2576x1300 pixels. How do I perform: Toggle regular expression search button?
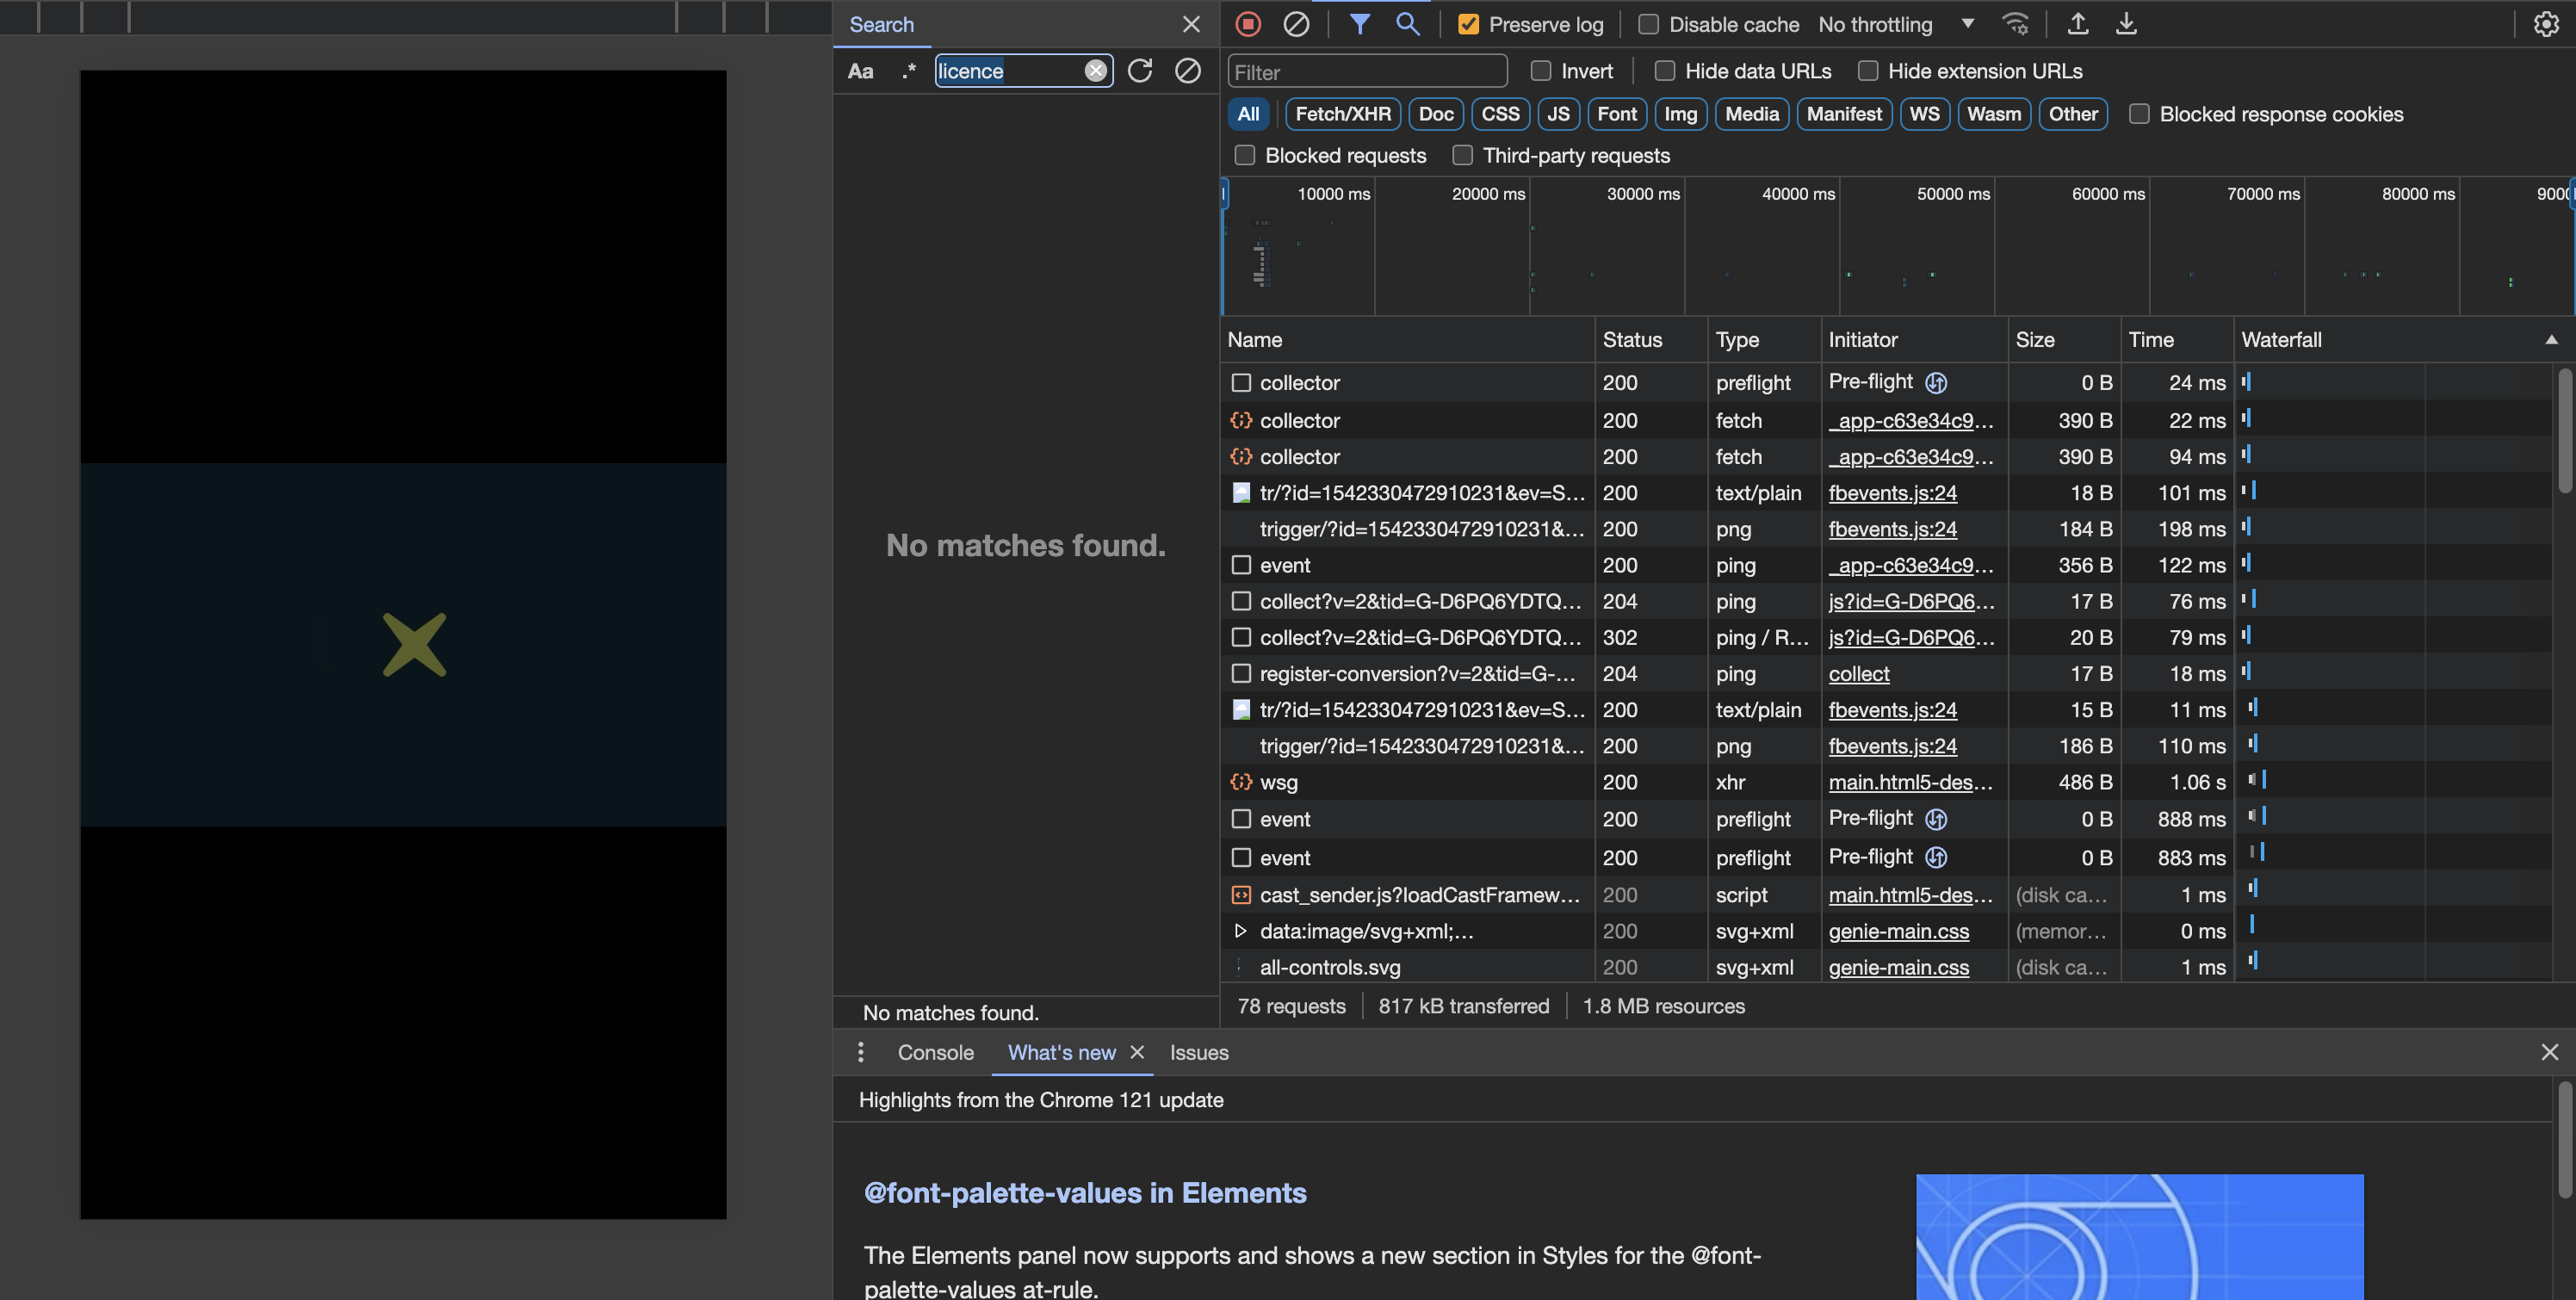908,71
